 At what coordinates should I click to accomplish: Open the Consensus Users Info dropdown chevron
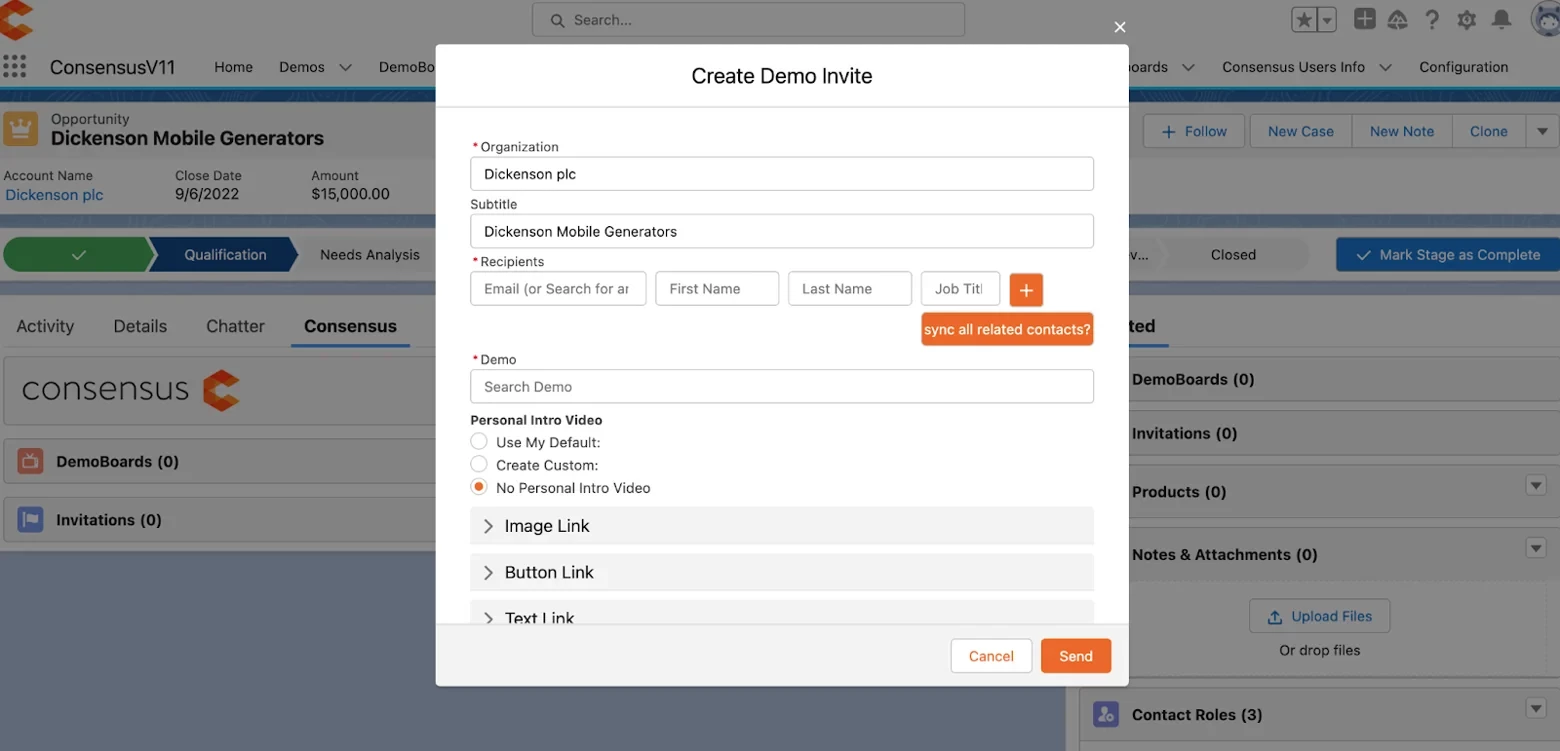pos(1386,67)
